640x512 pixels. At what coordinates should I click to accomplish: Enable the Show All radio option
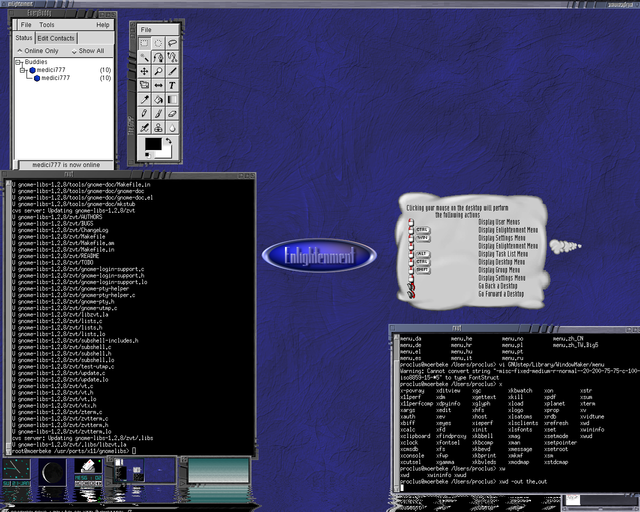point(74,50)
